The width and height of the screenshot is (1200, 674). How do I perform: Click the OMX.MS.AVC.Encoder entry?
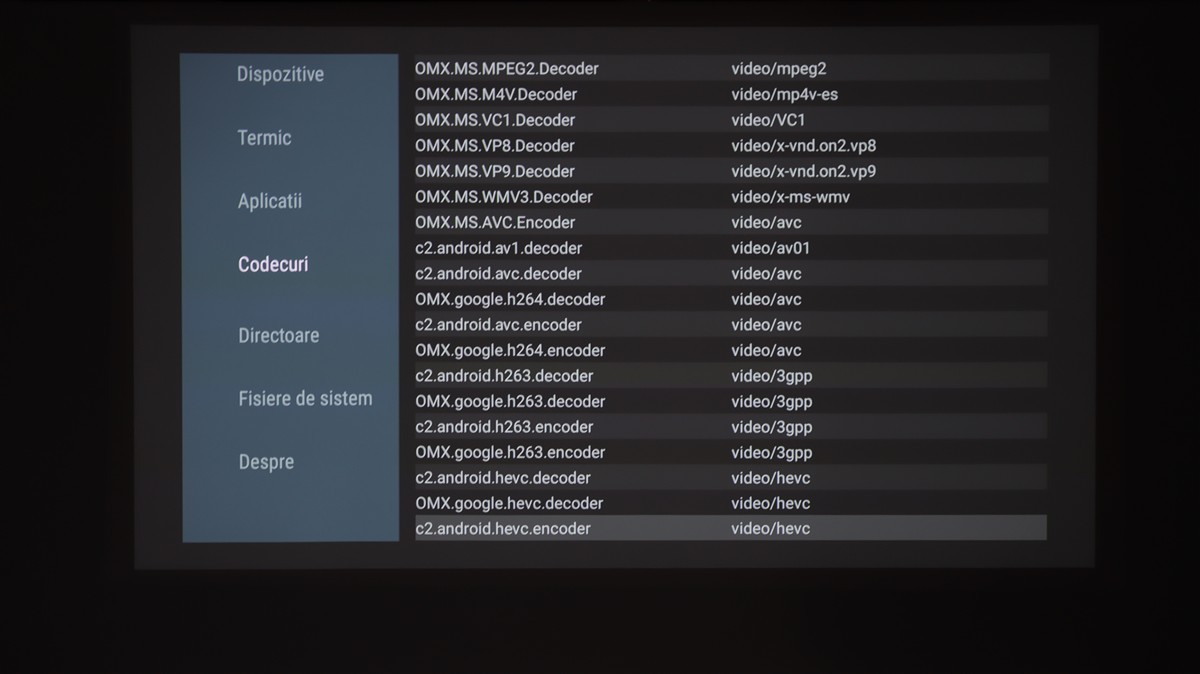495,222
